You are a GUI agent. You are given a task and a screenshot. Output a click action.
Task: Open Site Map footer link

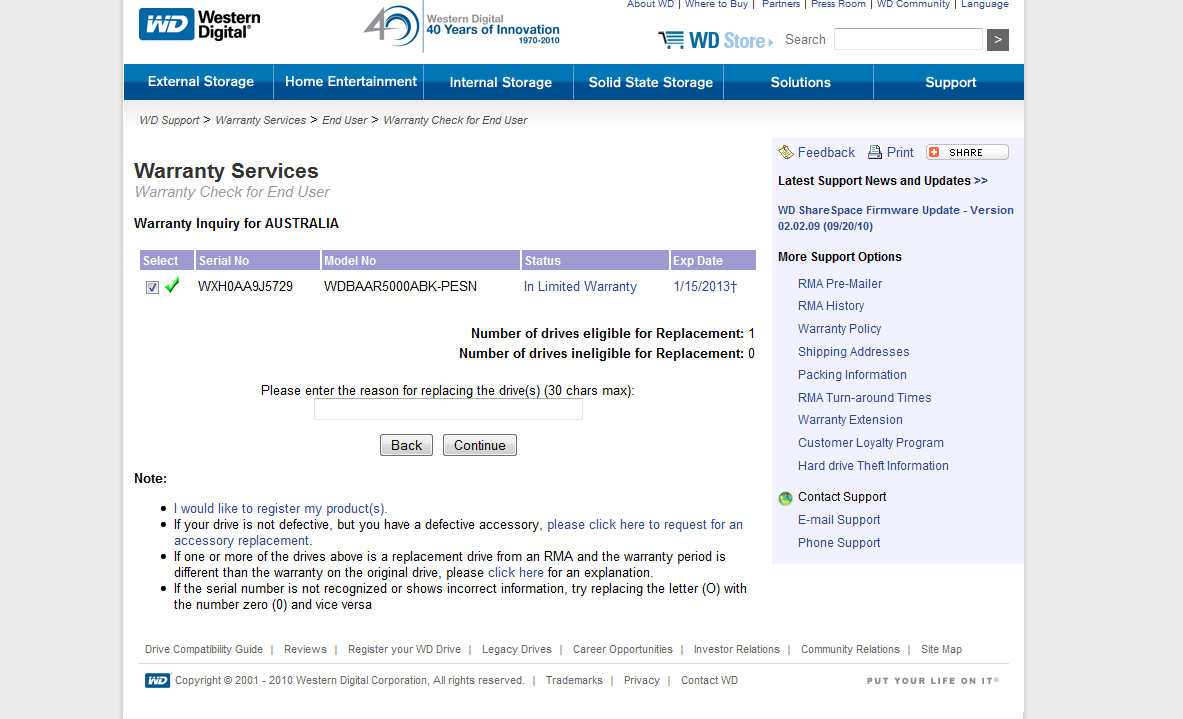(x=941, y=650)
